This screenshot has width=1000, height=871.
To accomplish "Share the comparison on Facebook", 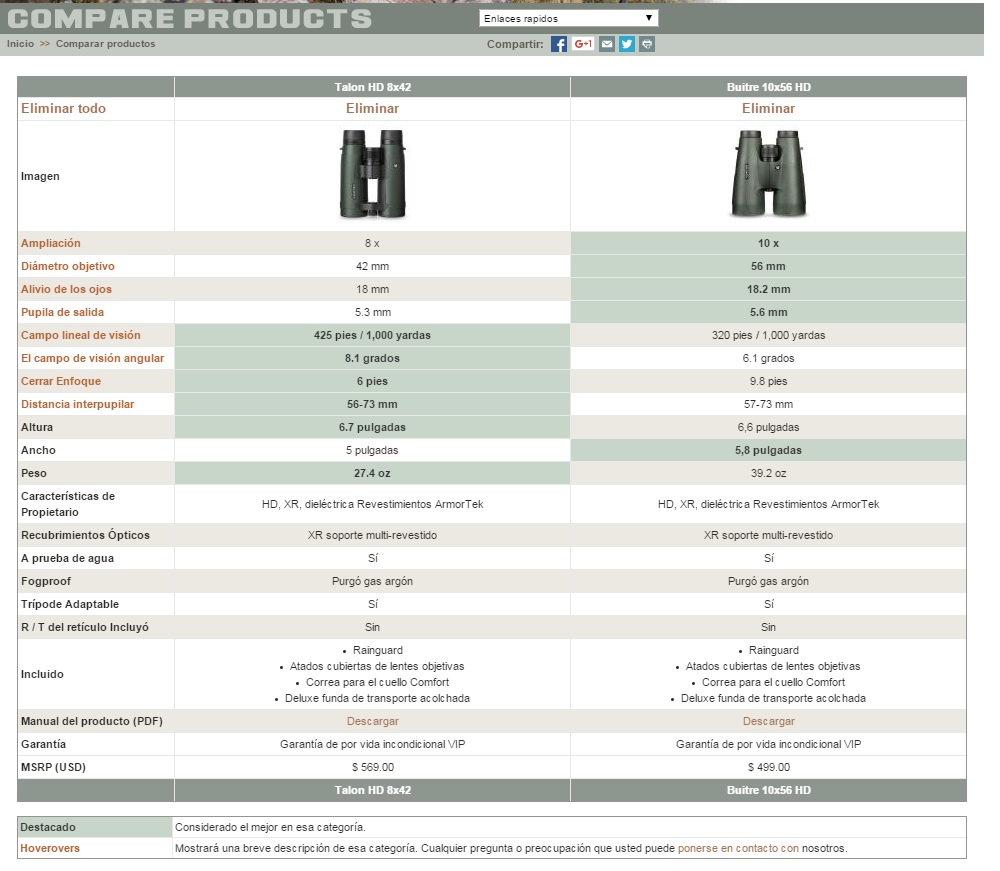I will click(559, 44).
